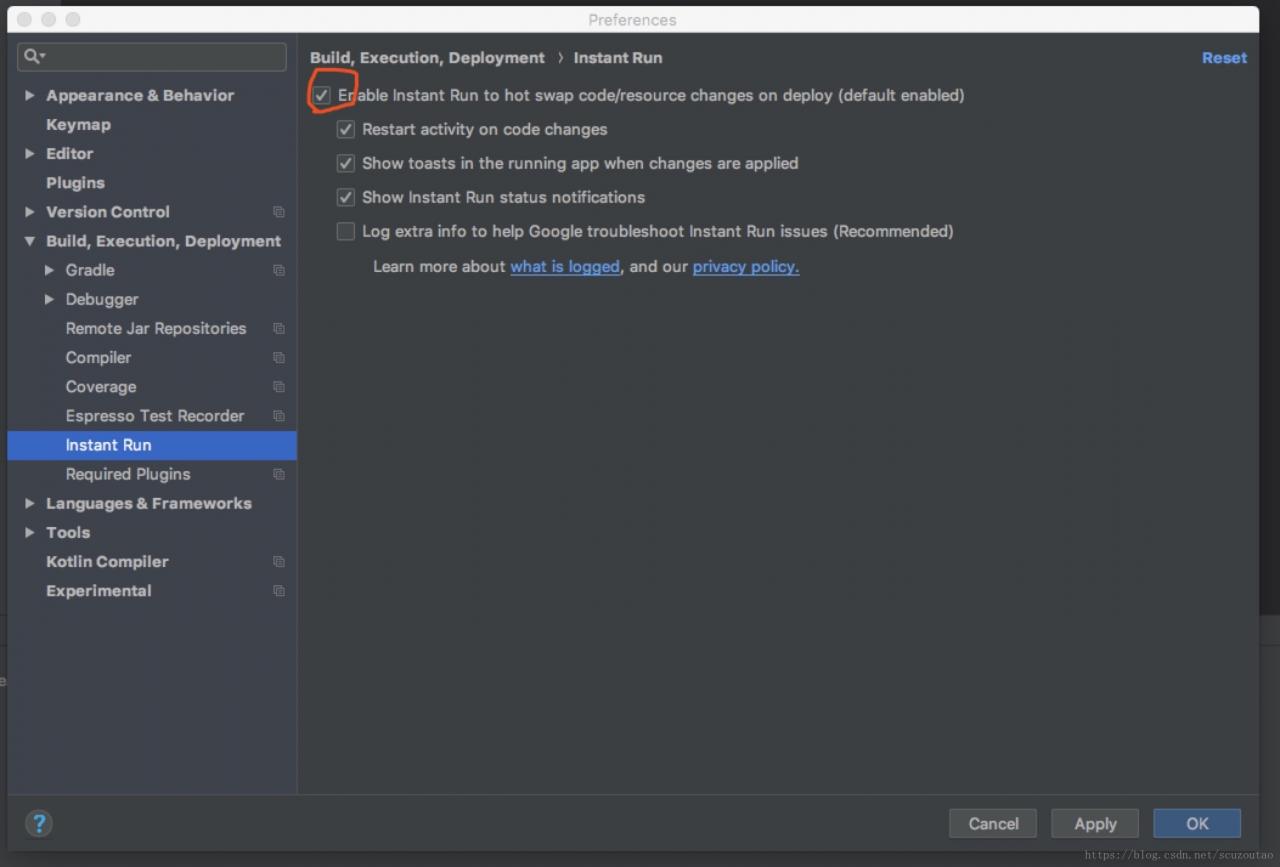Disable the Enable Instant Run checkbox
Image resolution: width=1280 pixels, height=867 pixels.
[322, 96]
